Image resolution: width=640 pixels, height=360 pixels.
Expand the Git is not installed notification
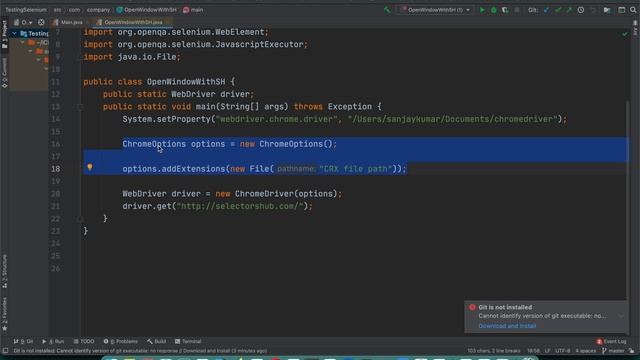620,316
